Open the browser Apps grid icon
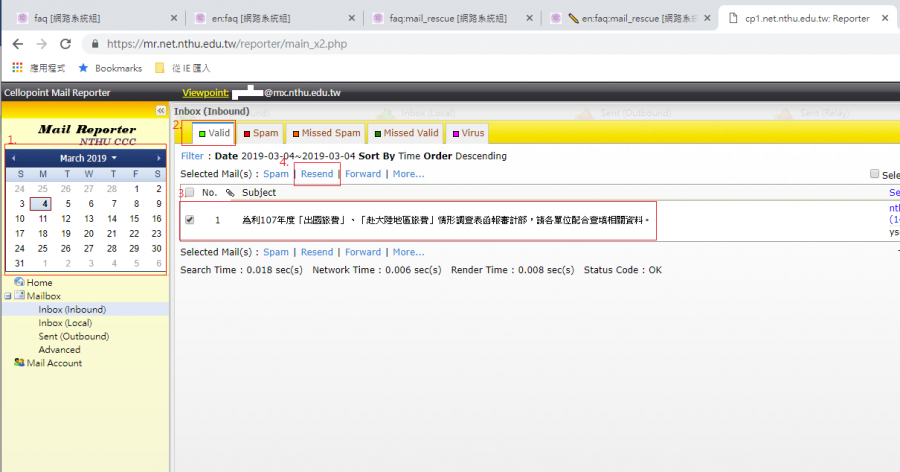Image resolution: width=900 pixels, height=472 pixels. (x=18, y=68)
